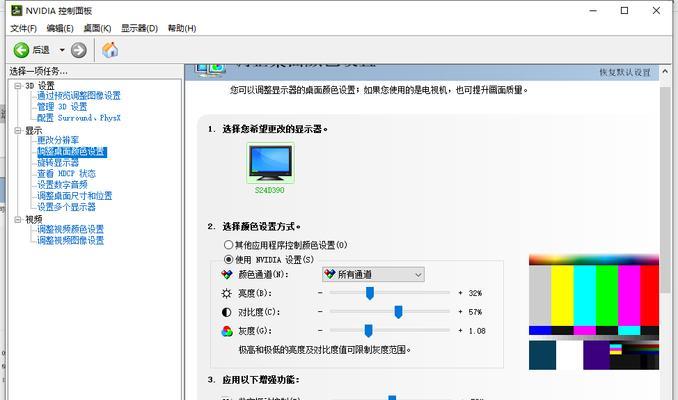Screen dimensions: 678x400
Task: Go to the Home page icon
Action: click(110, 50)
